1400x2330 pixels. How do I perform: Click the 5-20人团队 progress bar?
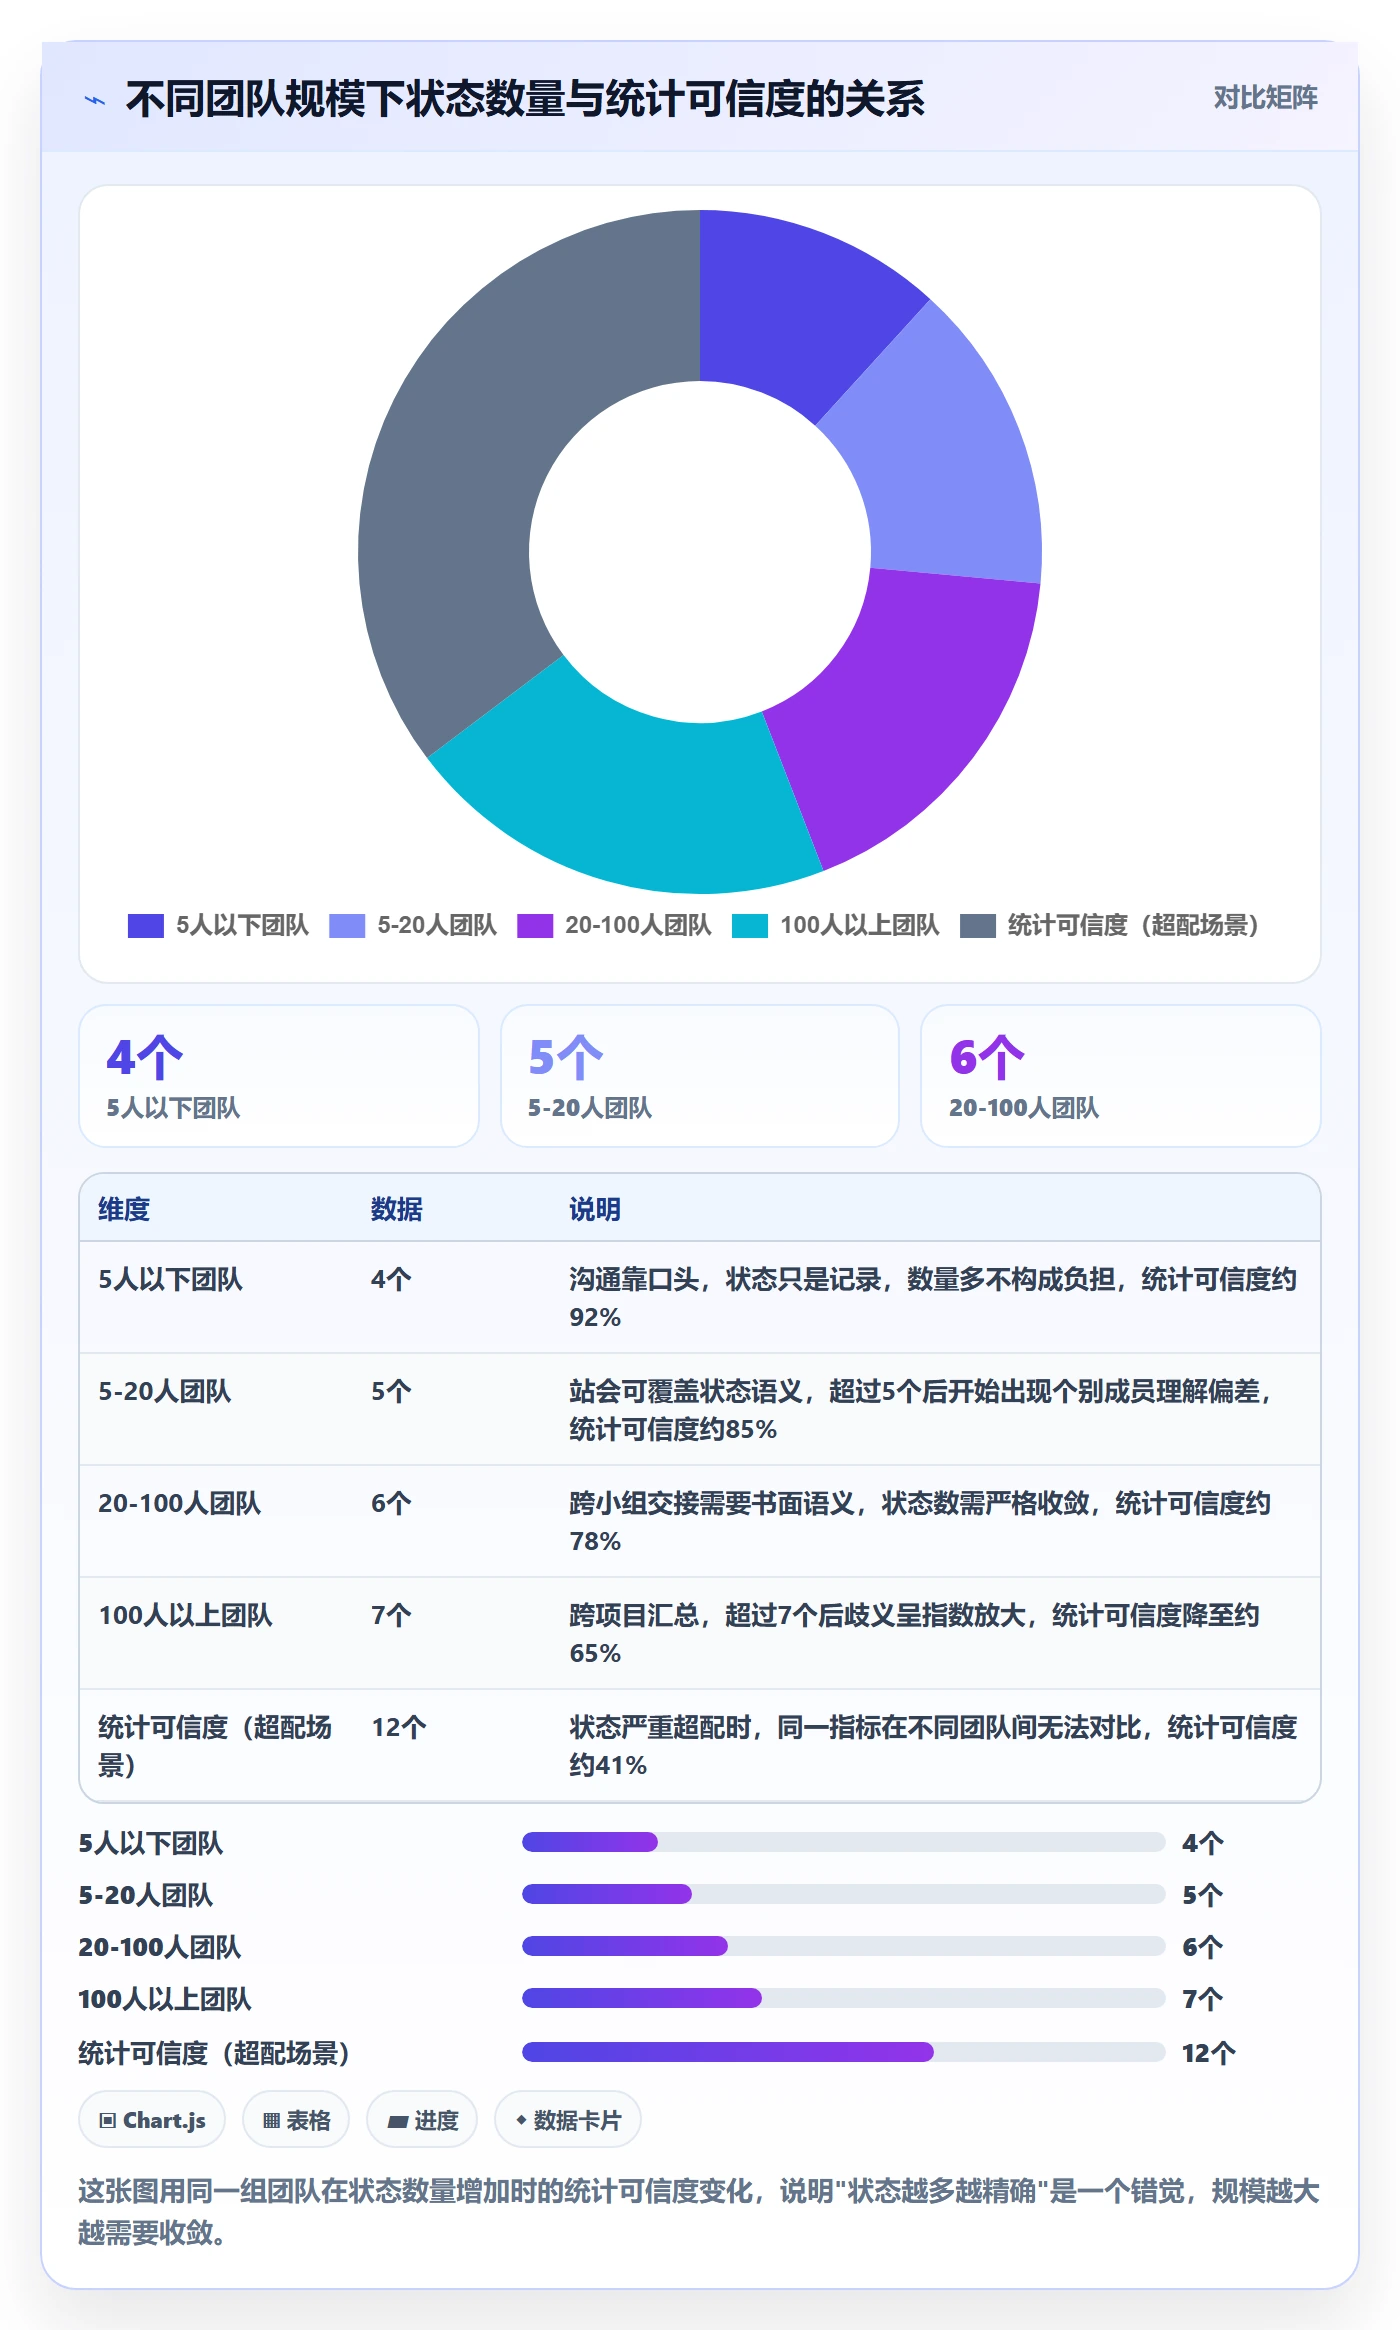coord(843,1894)
